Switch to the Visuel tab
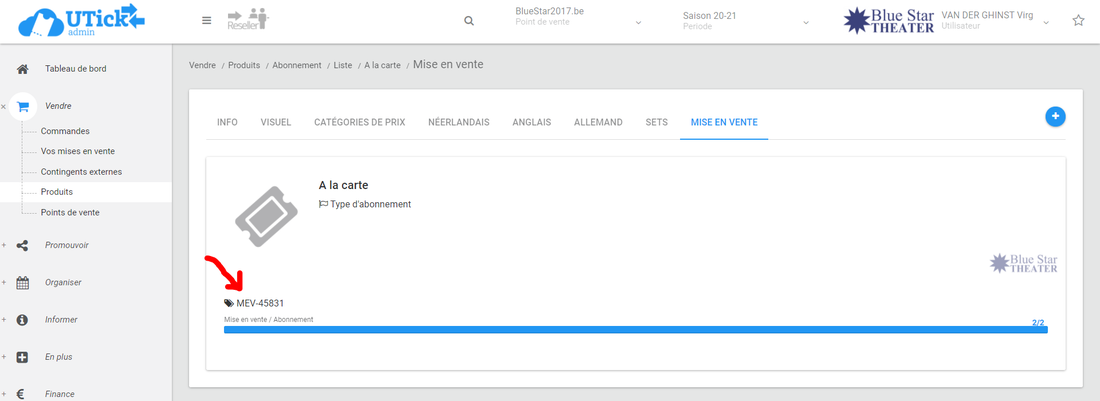Image resolution: width=1100 pixels, height=401 pixels. (276, 122)
